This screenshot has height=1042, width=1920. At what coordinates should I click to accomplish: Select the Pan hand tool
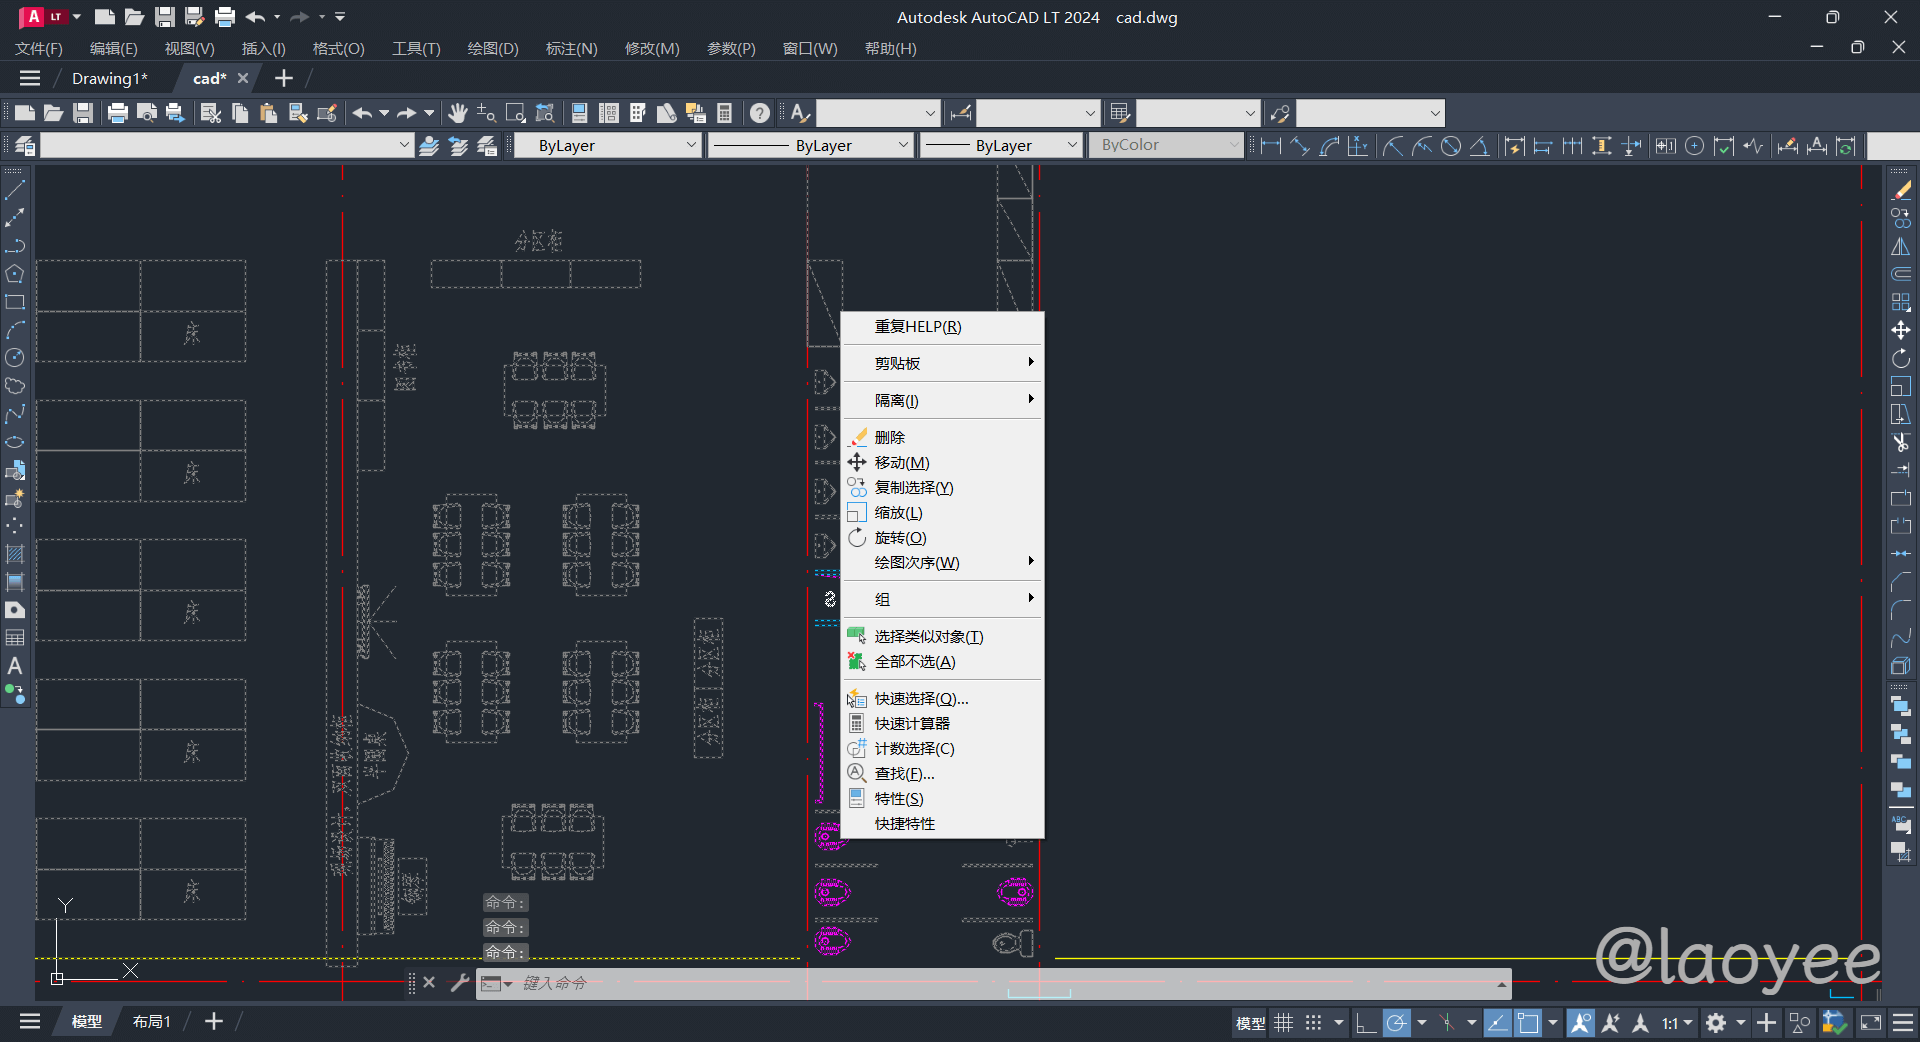click(458, 113)
